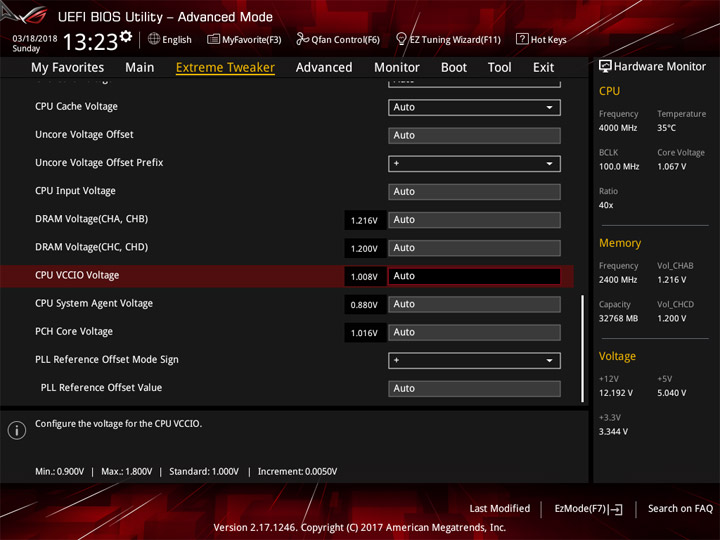This screenshot has width=720, height=540.
Task: Click the EzMode exit arrow icon
Action: coord(615,509)
